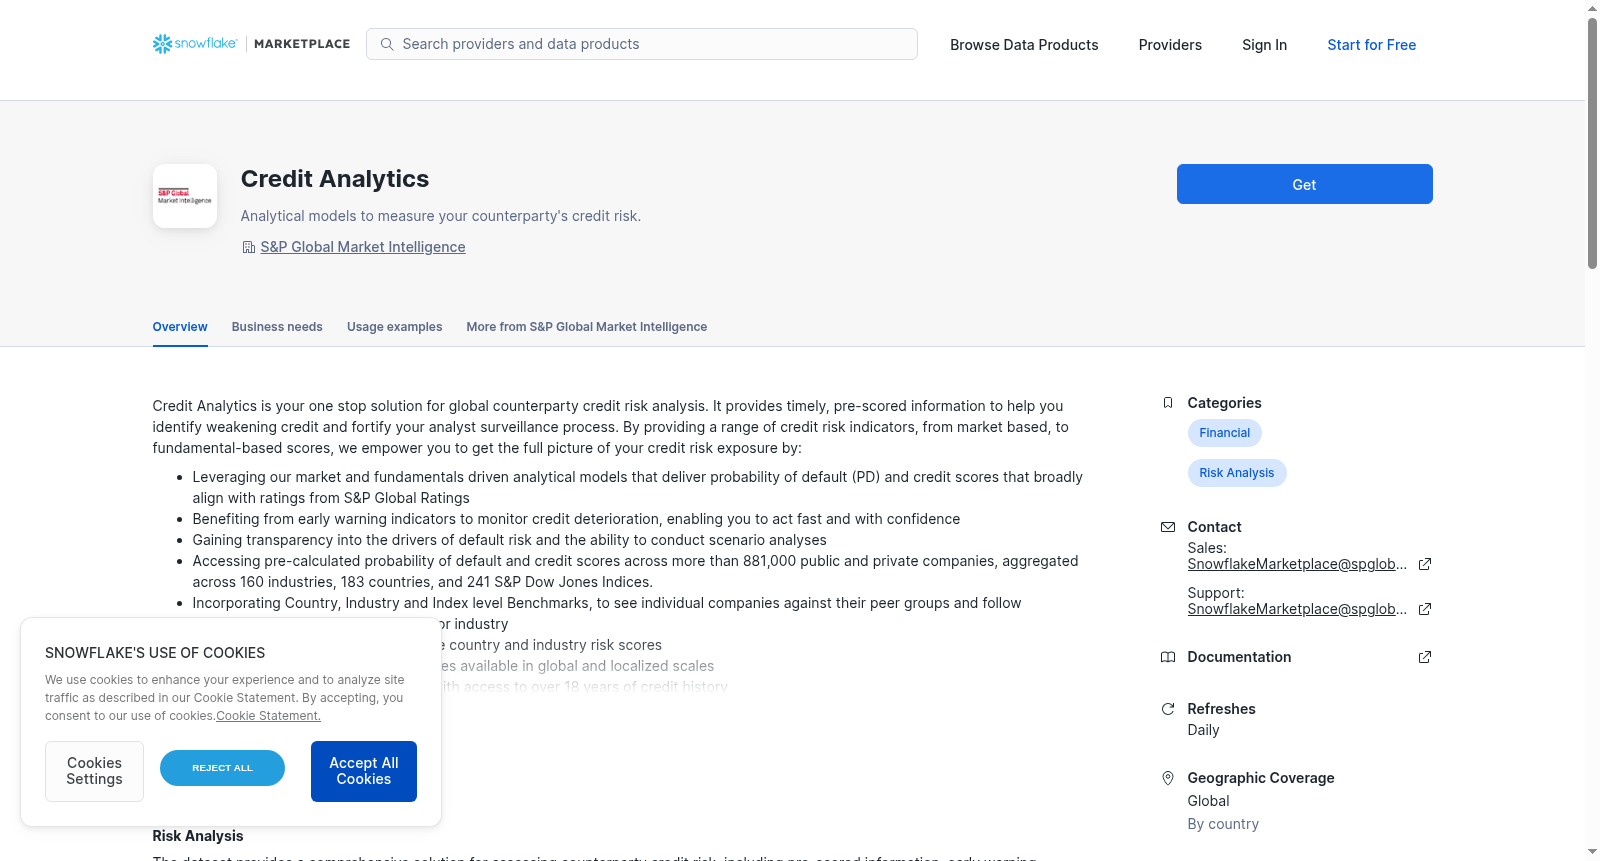Click the 'Daily' refresh value
Viewport: 1600px width, 861px height.
(x=1203, y=730)
